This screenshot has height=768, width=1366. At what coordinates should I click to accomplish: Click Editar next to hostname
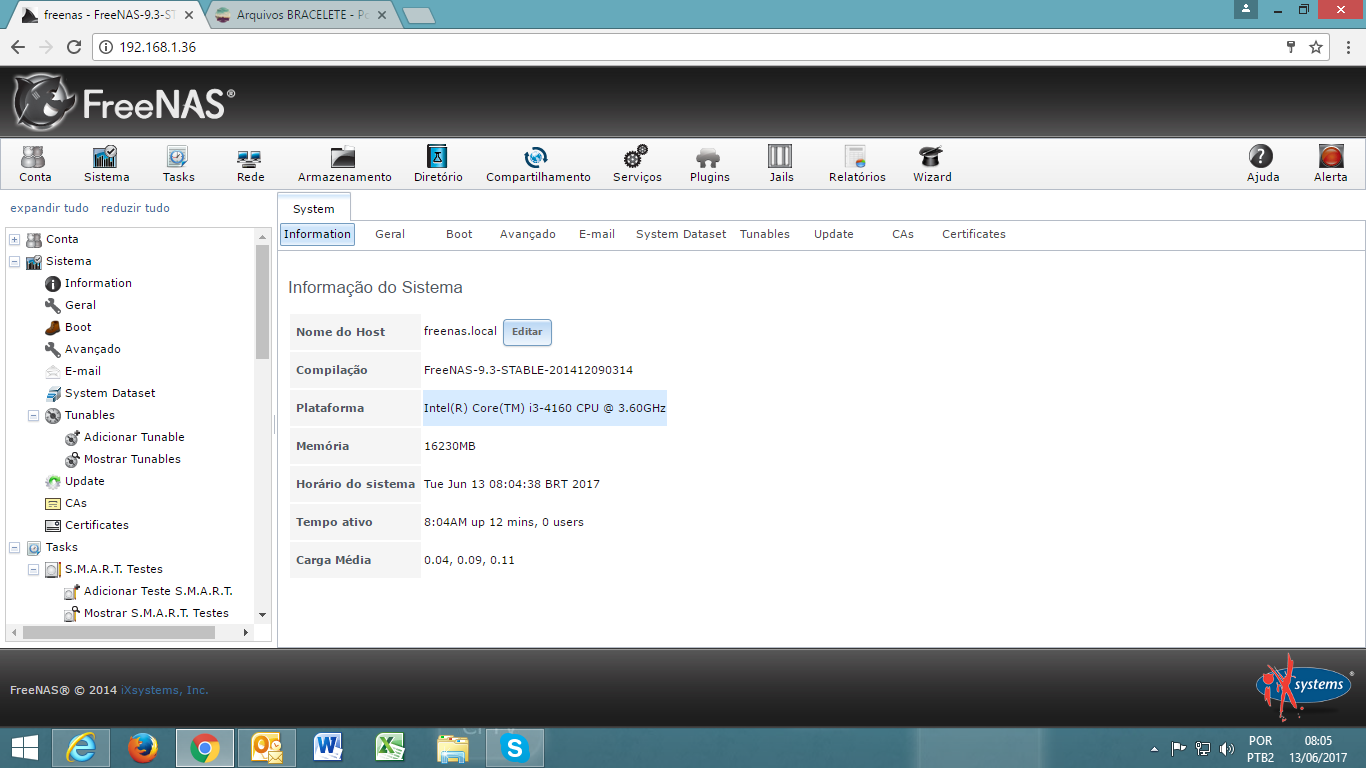pos(527,332)
